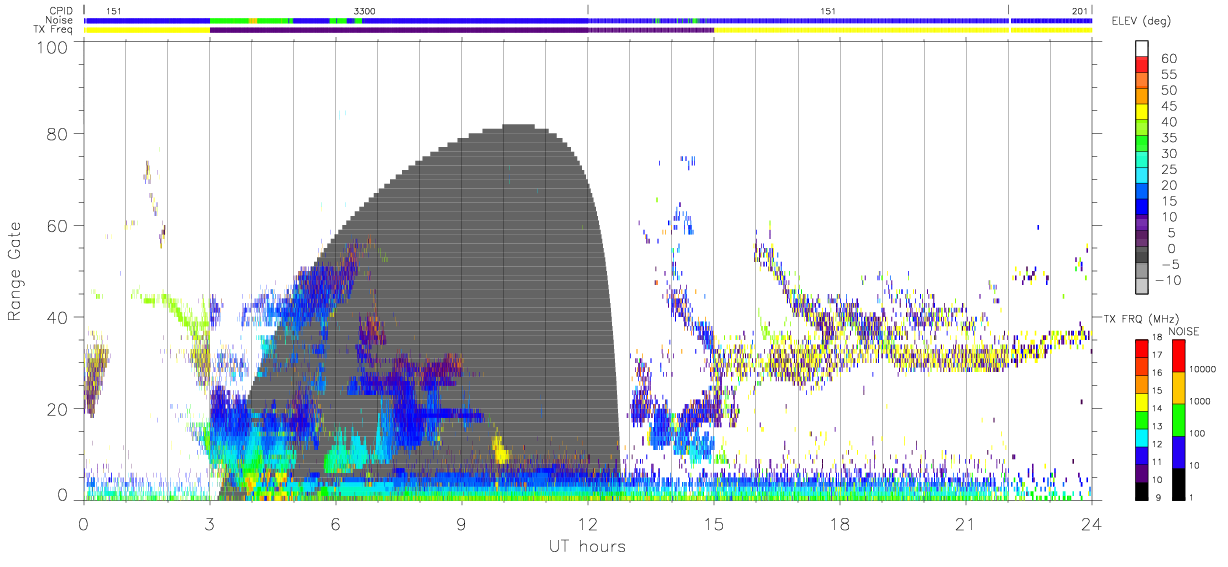Click the Range Gate tick label 40

pyautogui.click(x=58, y=317)
